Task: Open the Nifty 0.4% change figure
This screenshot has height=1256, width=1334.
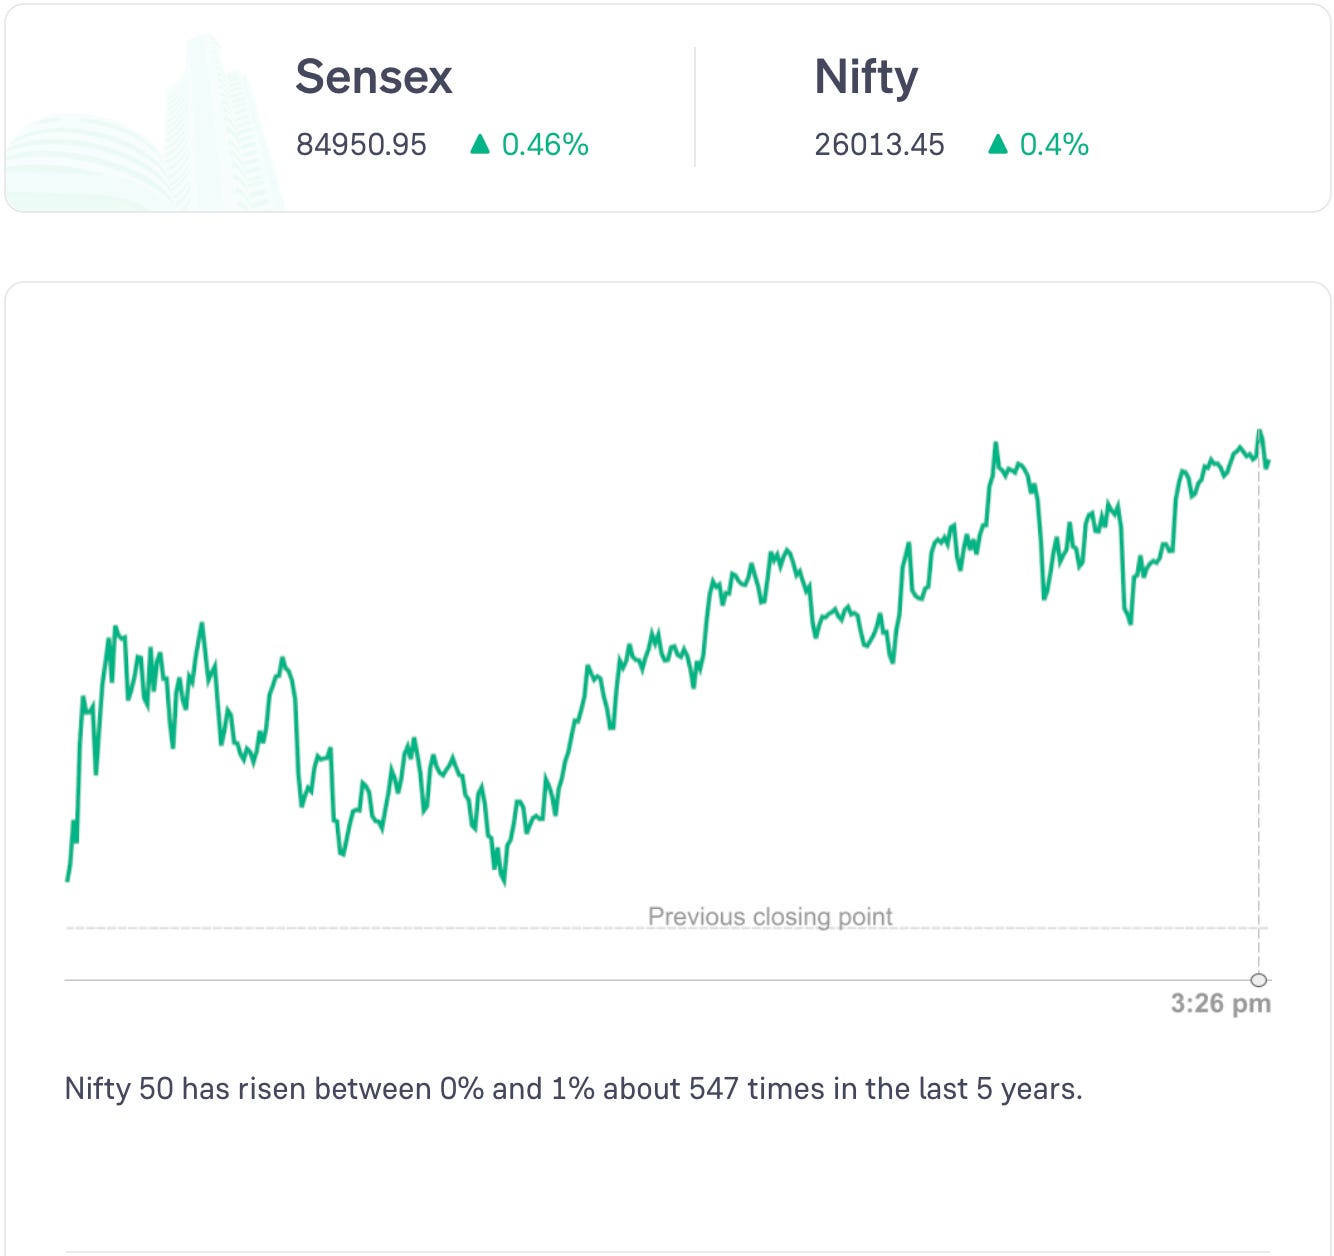Action: (x=1054, y=145)
